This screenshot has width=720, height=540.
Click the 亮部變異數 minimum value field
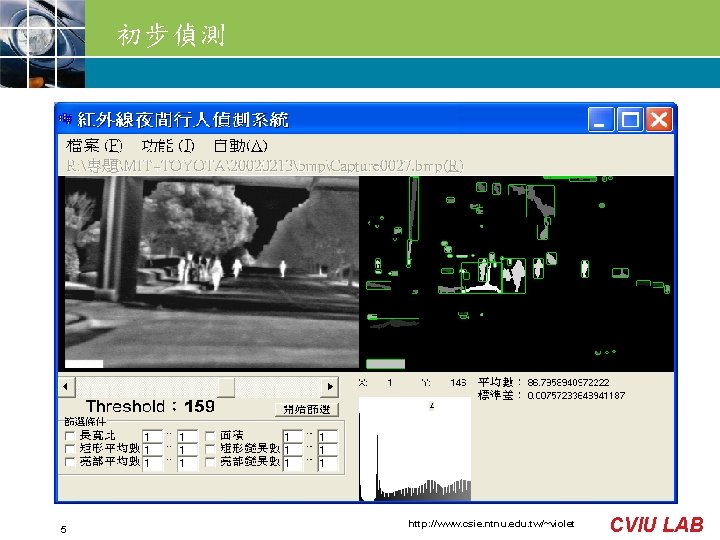click(x=293, y=463)
